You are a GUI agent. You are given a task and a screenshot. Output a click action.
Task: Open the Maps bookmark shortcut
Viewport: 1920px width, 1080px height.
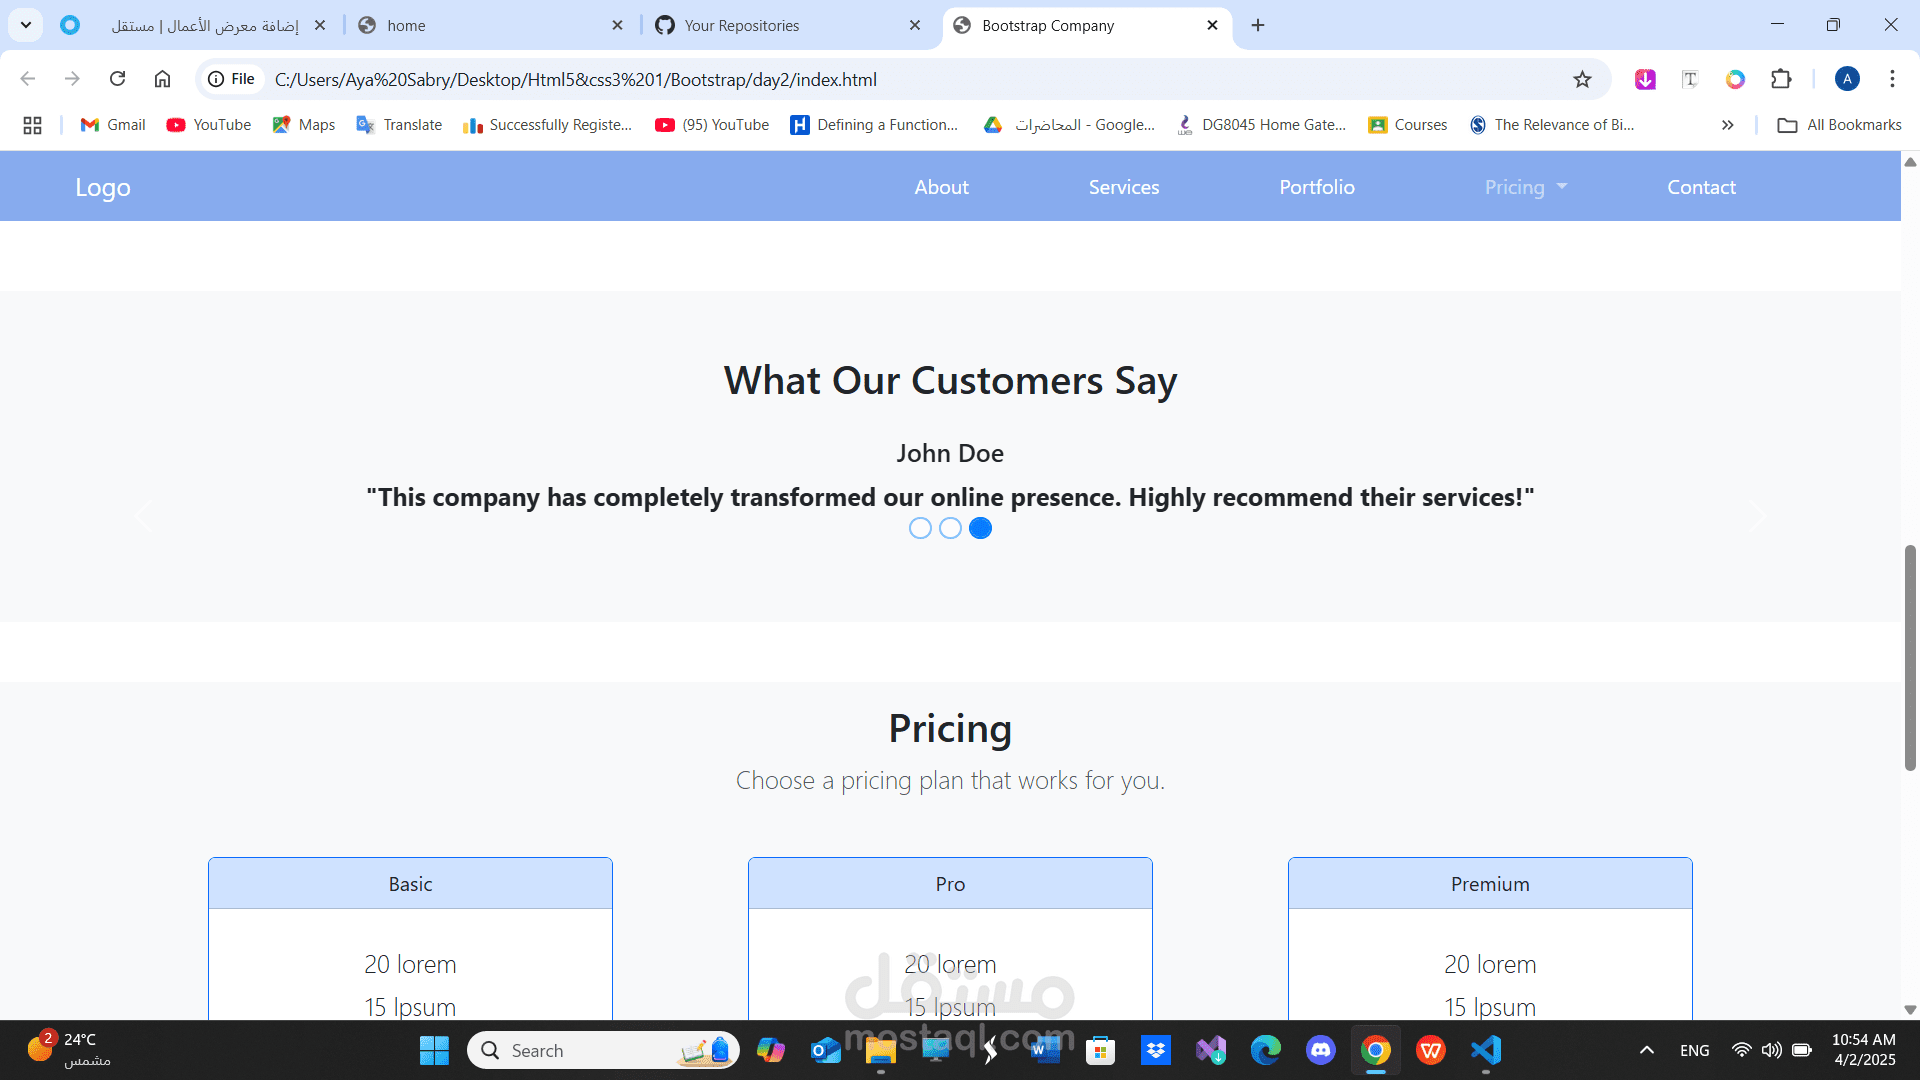pos(303,124)
